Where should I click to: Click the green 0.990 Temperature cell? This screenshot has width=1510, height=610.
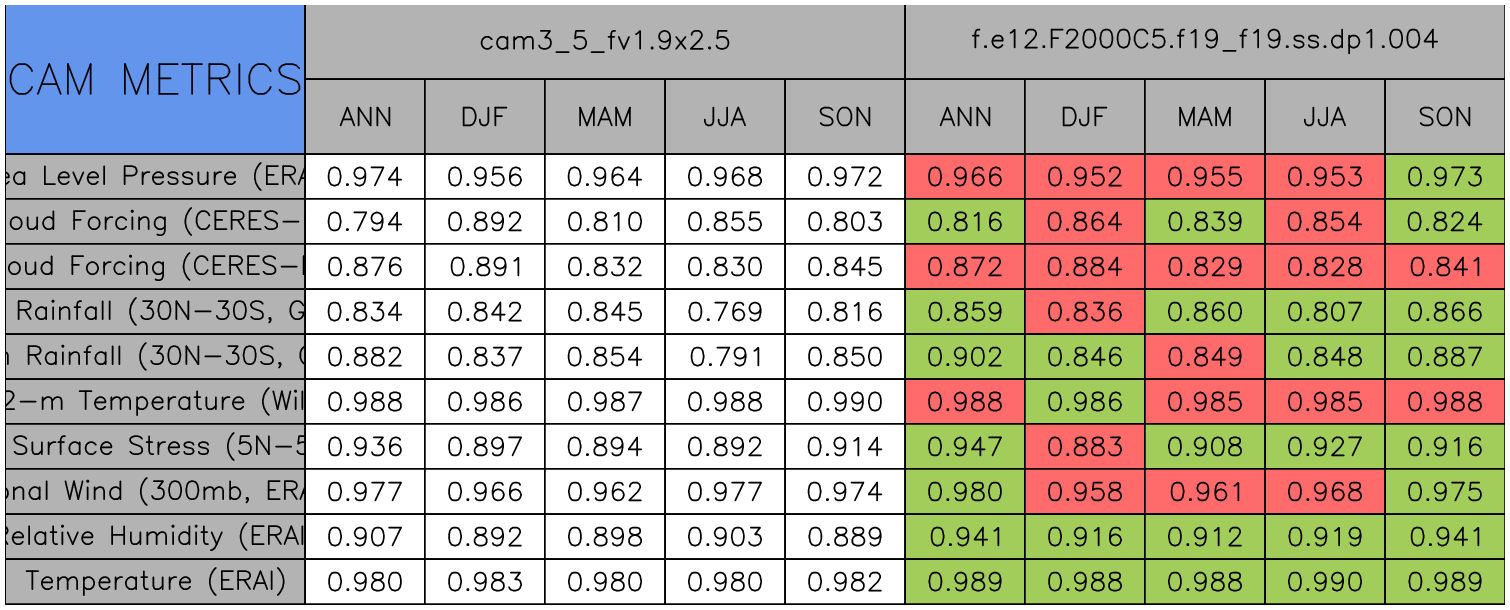click(1325, 582)
